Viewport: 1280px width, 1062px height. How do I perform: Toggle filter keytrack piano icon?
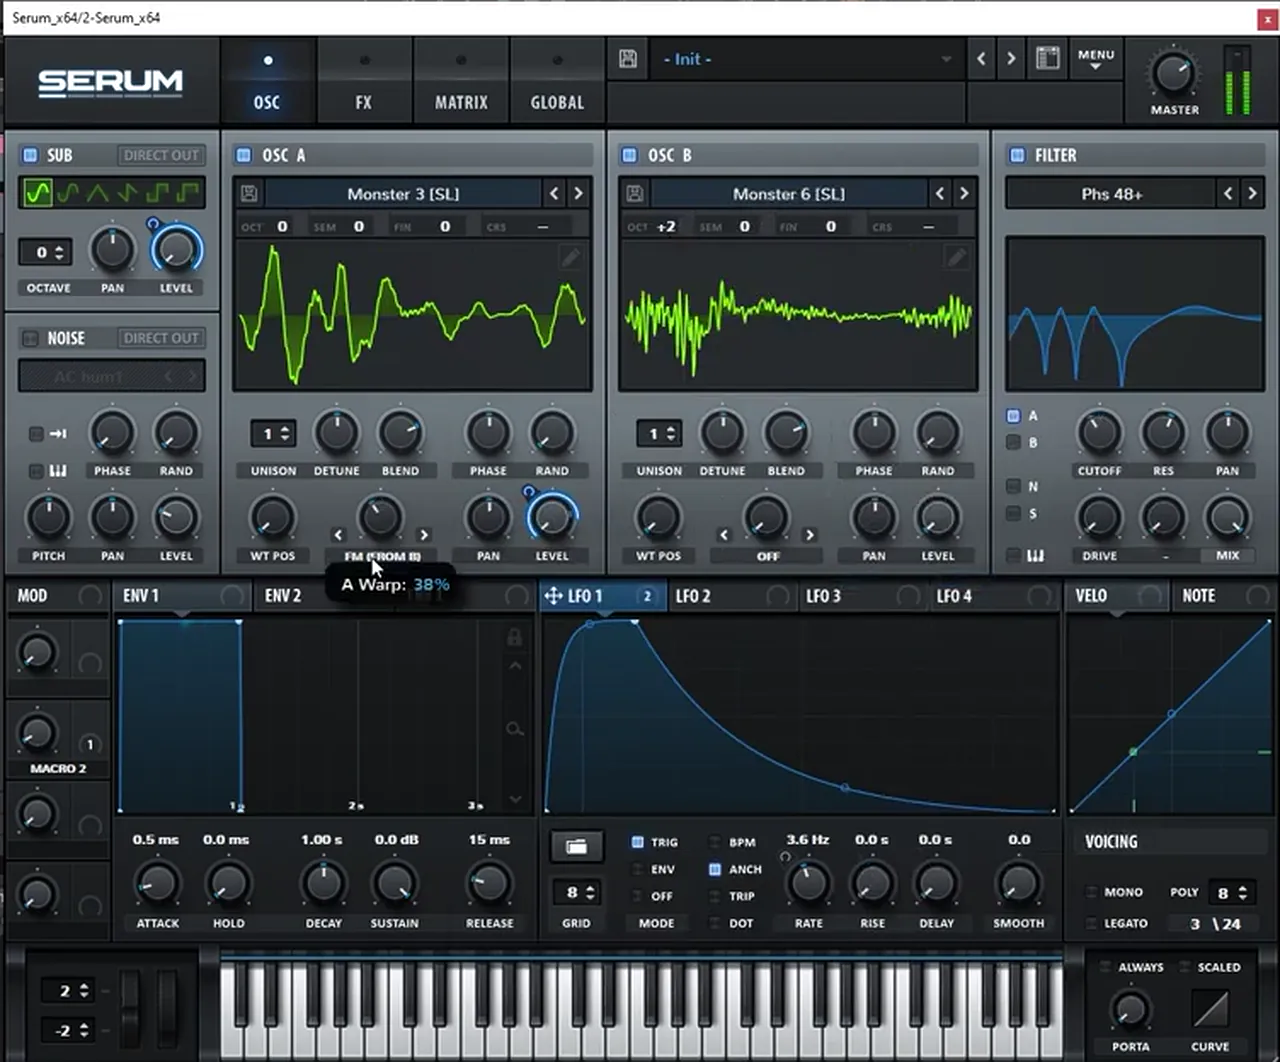(1036, 555)
